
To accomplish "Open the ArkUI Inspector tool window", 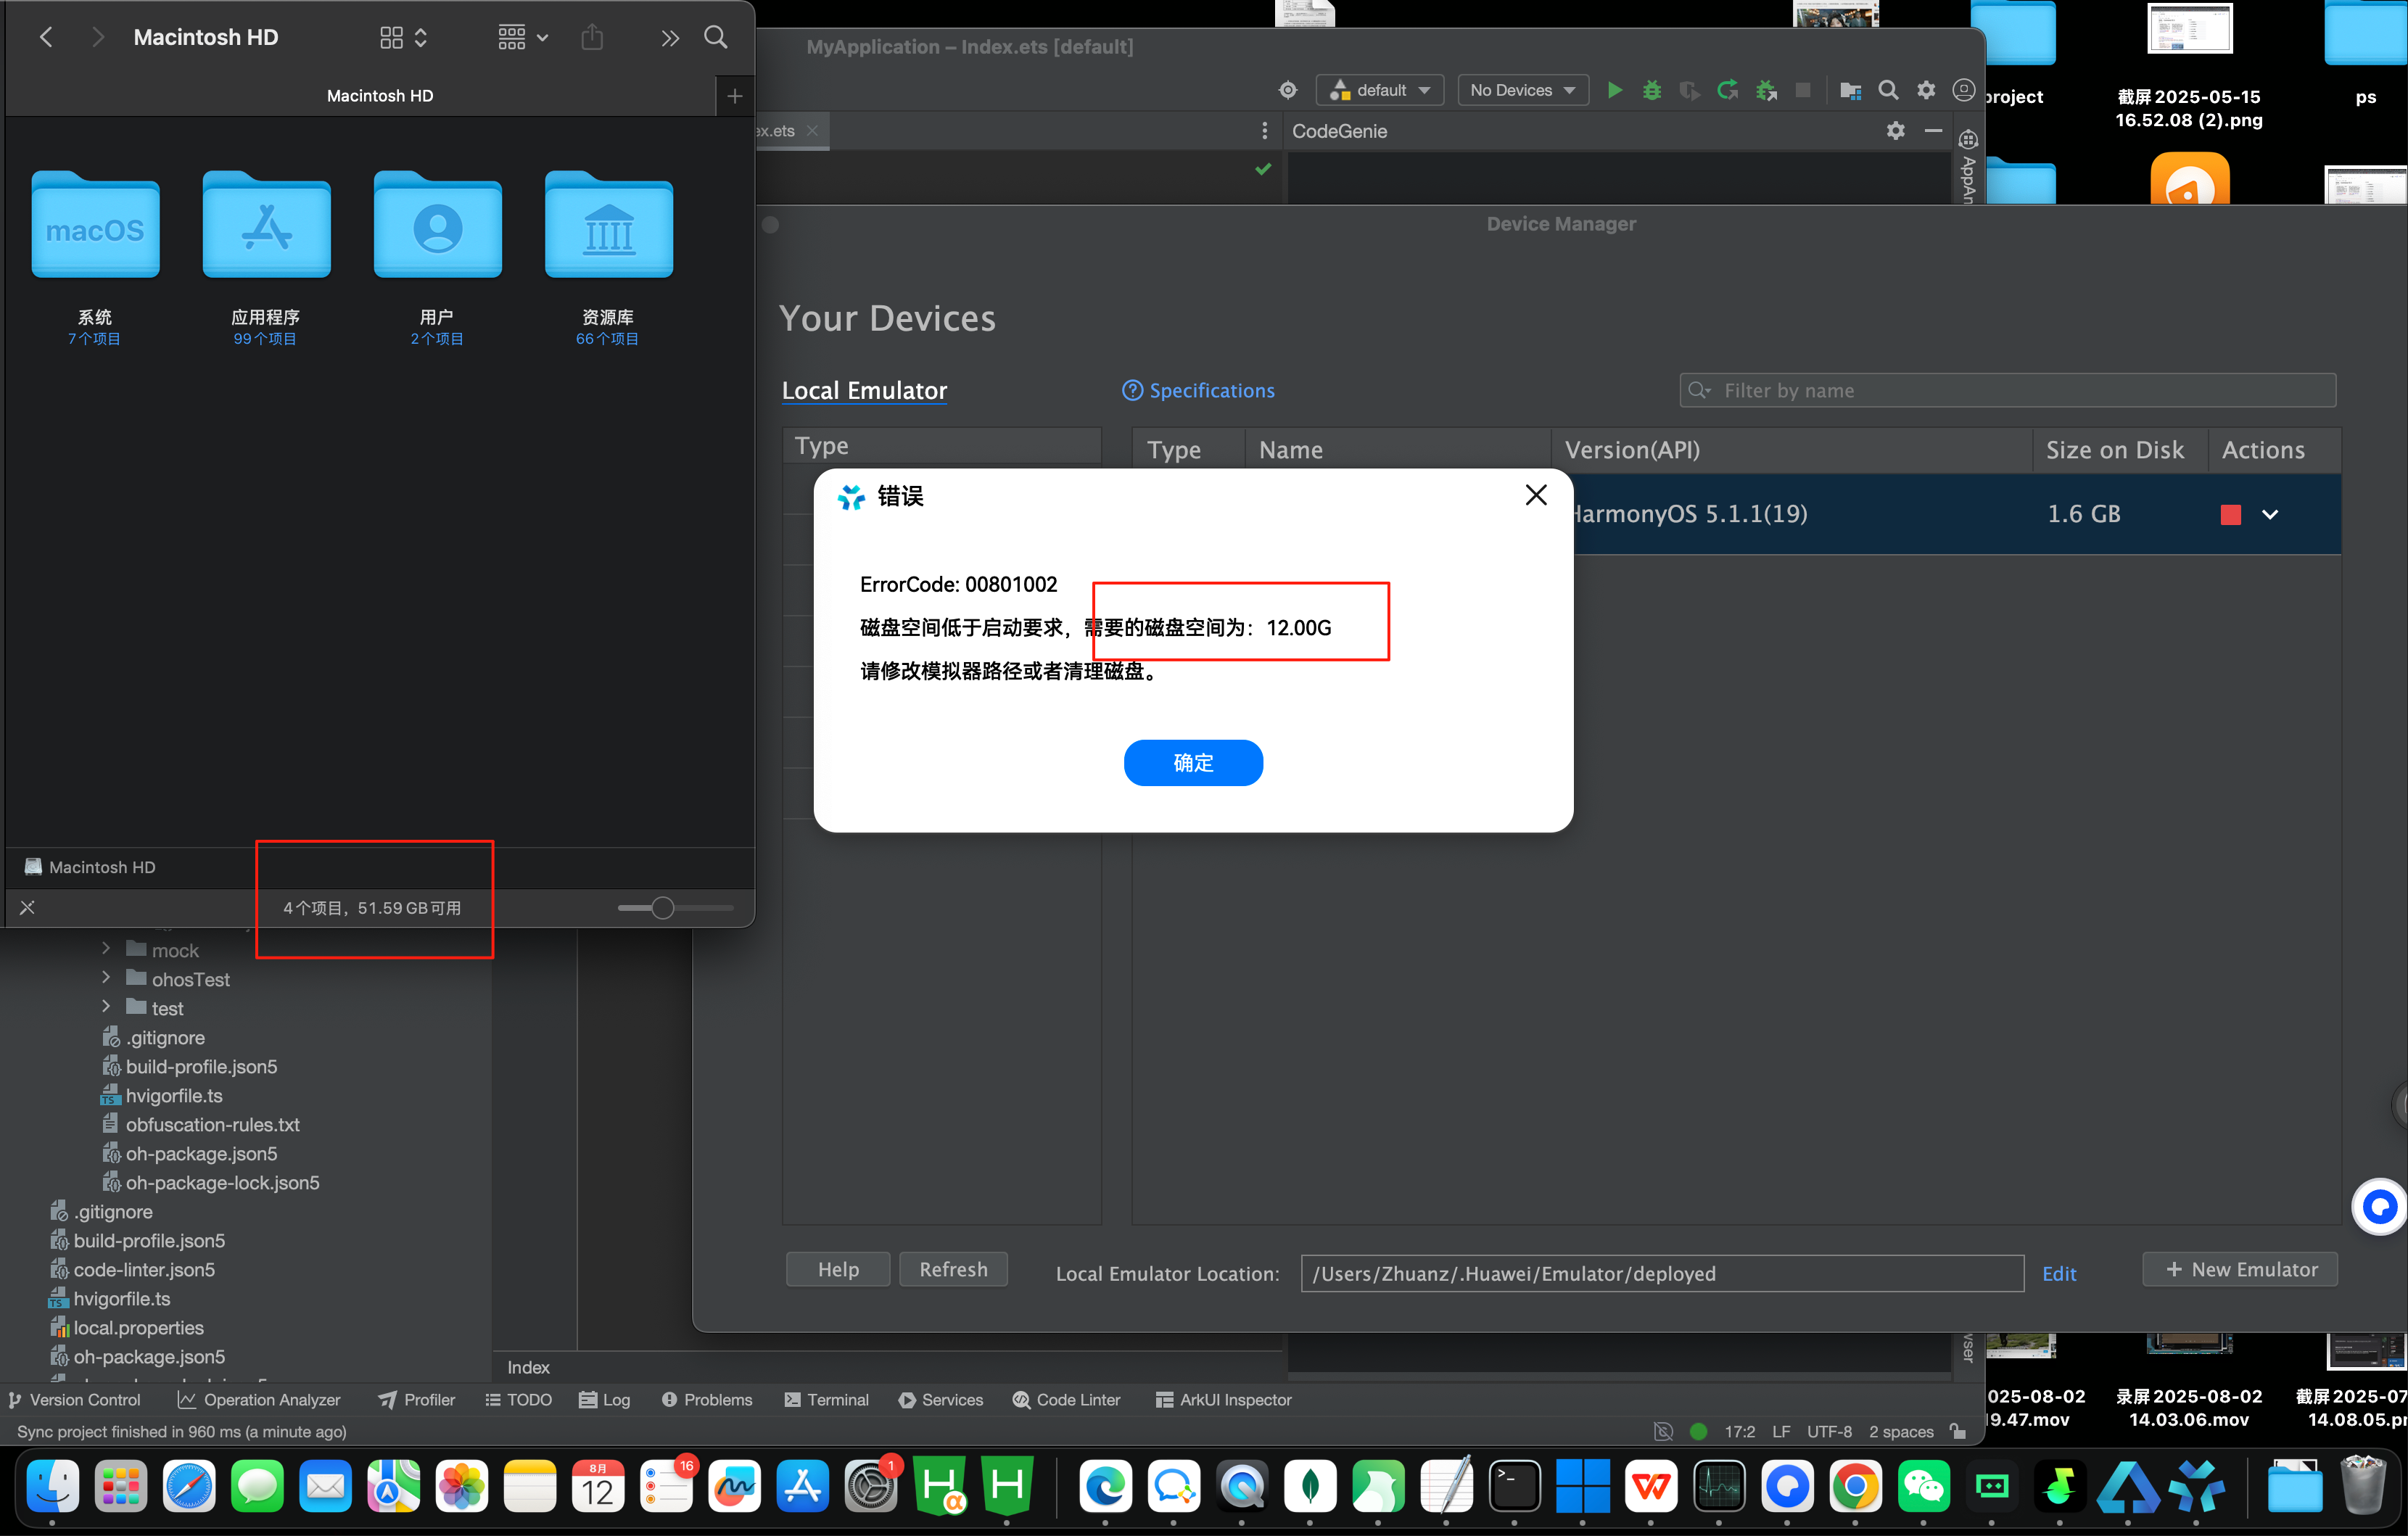I will 1223,1400.
